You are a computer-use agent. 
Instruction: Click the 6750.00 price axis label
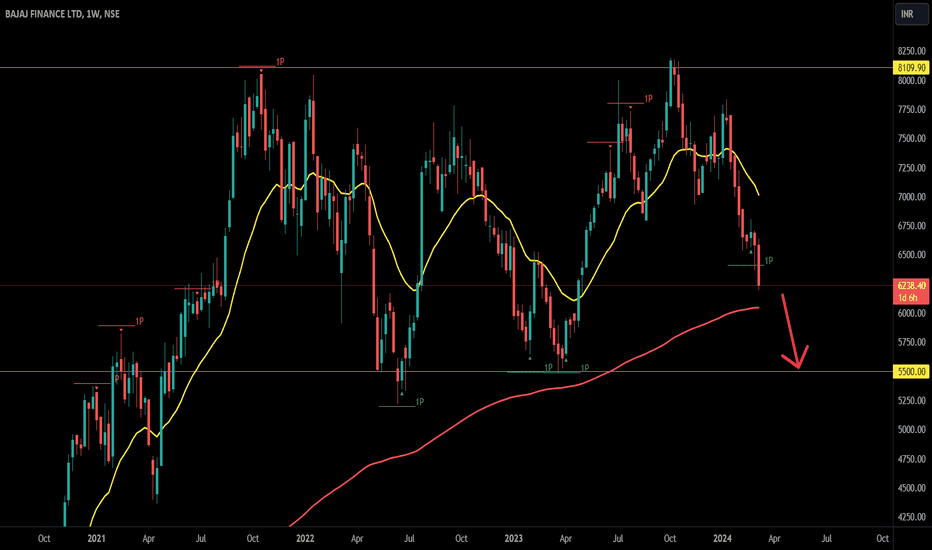pos(912,226)
